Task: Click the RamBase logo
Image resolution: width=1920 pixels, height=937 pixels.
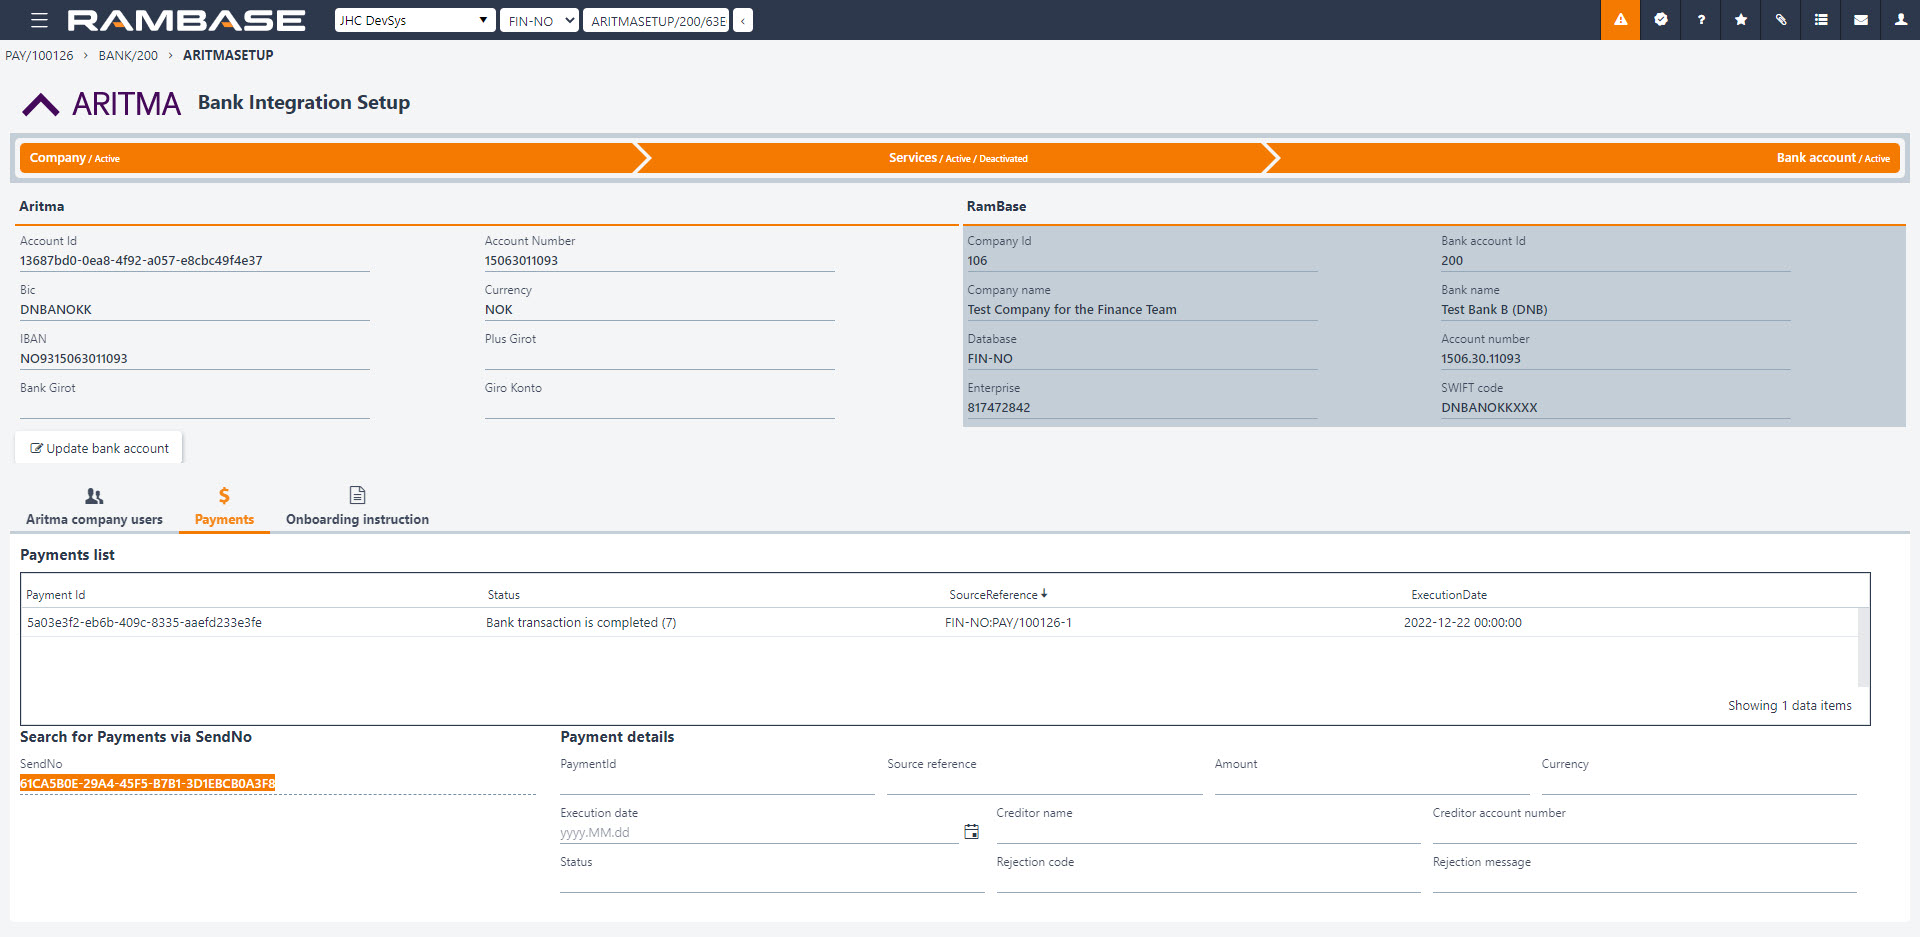Action: point(186,20)
